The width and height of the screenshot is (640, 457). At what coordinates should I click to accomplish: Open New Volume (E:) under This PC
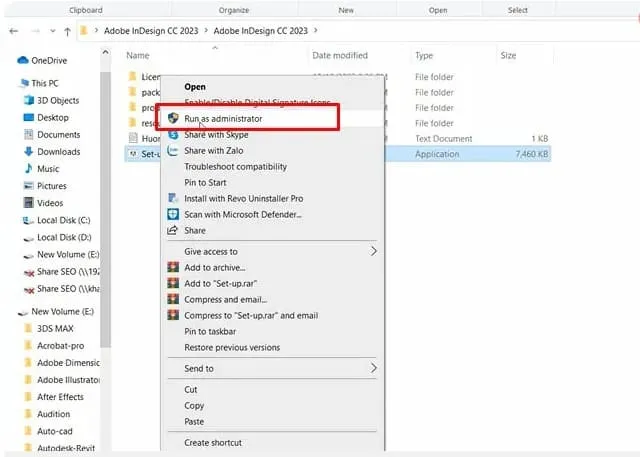[x=68, y=255]
